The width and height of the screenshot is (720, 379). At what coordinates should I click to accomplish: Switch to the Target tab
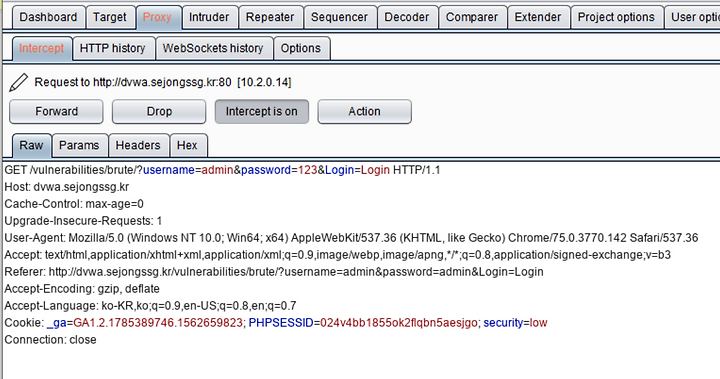110,17
